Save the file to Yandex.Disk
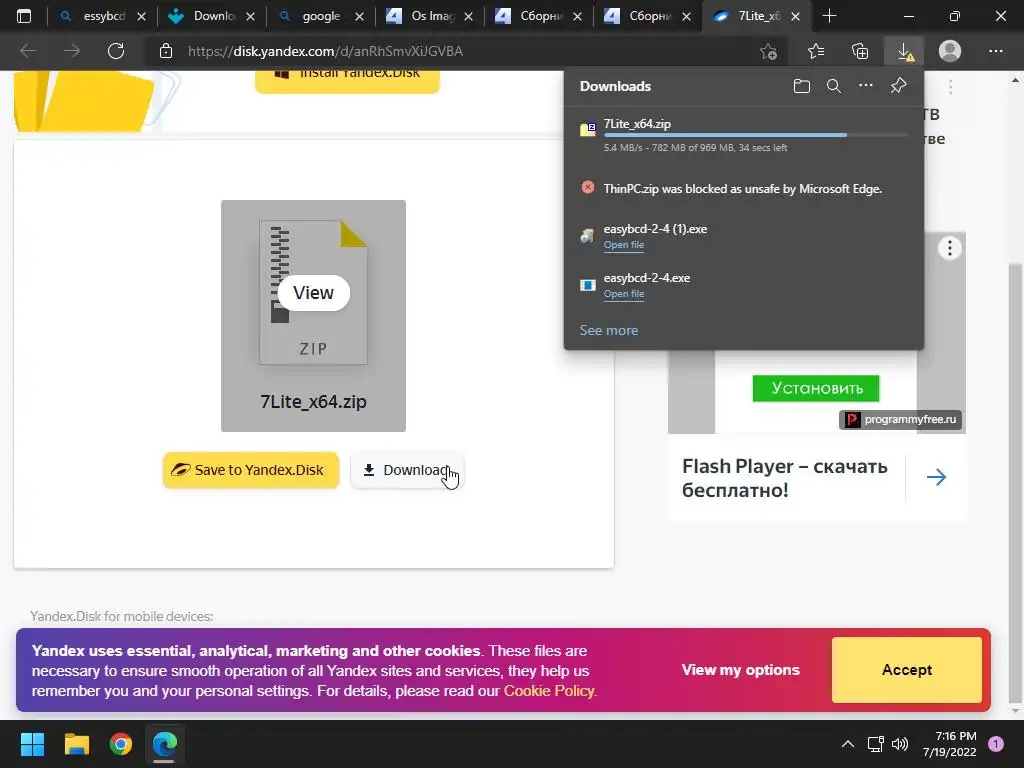The height and width of the screenshot is (768, 1024). click(x=251, y=470)
